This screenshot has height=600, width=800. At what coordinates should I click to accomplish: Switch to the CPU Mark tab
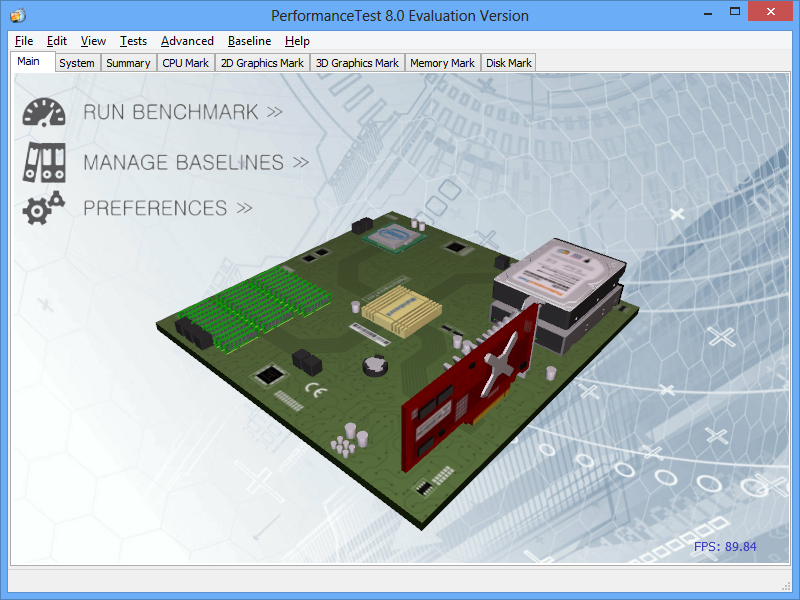click(x=185, y=63)
